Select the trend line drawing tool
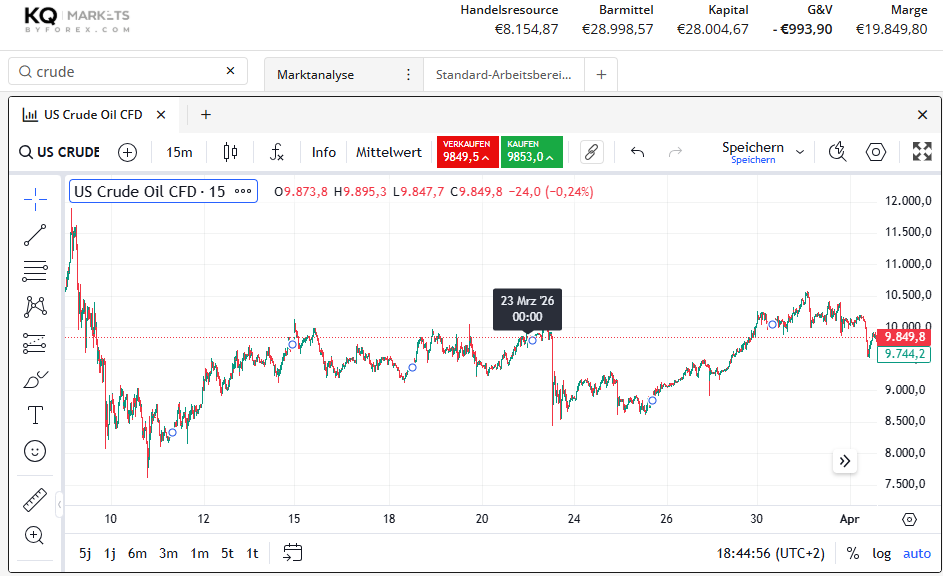943x576 pixels. [x=35, y=235]
